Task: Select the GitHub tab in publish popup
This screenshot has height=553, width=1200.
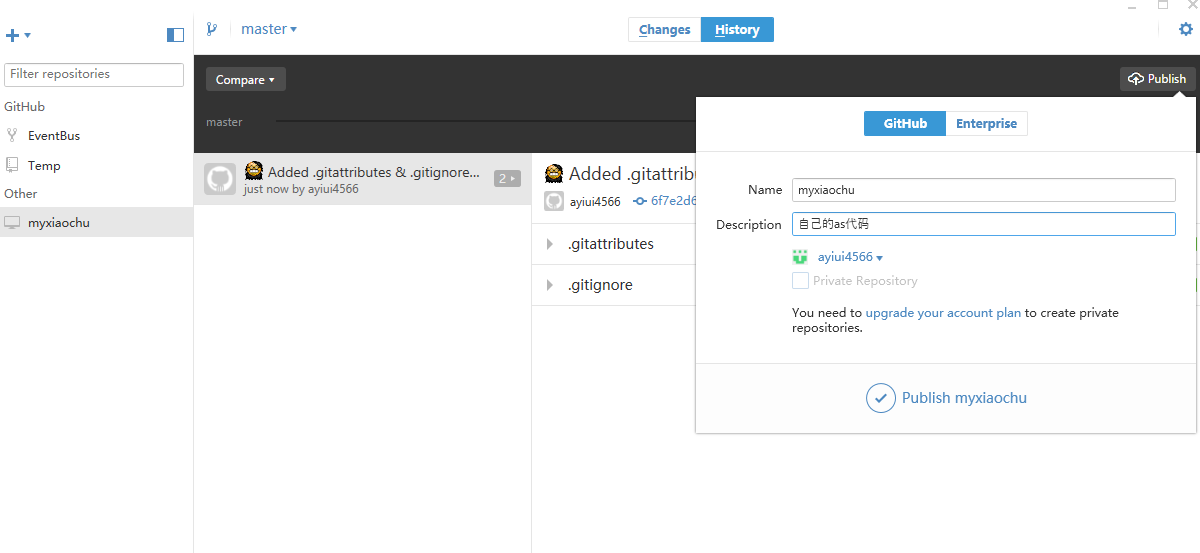Action: point(905,124)
